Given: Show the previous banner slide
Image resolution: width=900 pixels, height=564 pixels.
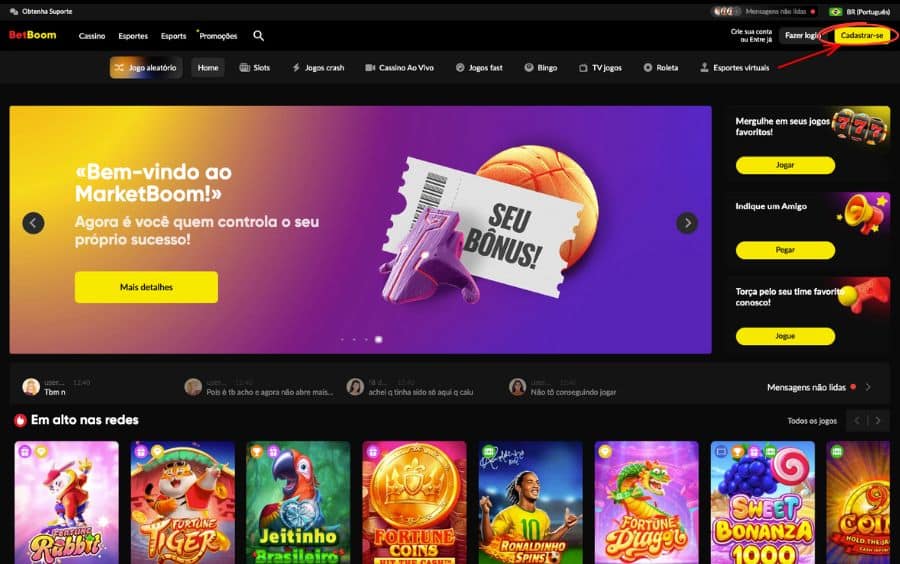Looking at the screenshot, I should pyautogui.click(x=33, y=223).
